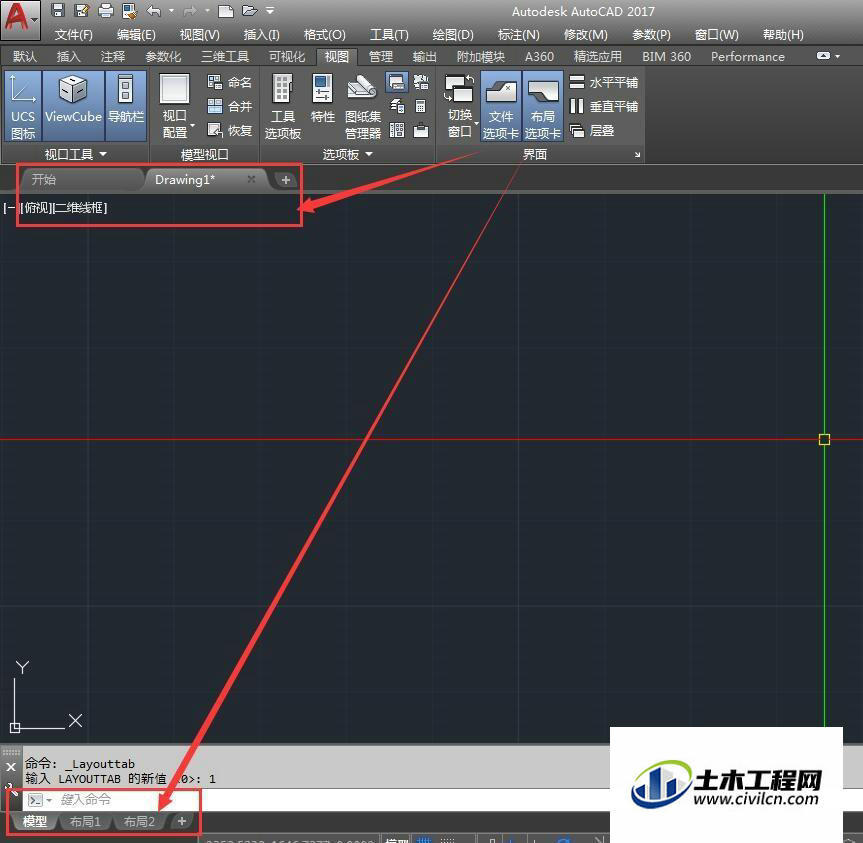
Task: Click the Redo arrow icon
Action: click(189, 10)
